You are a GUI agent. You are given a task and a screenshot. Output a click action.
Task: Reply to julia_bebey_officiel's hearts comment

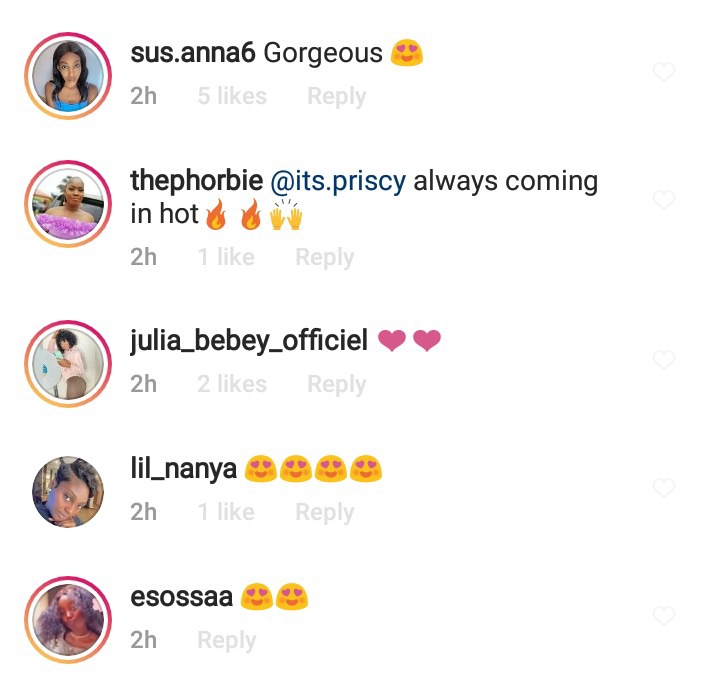[x=337, y=384]
